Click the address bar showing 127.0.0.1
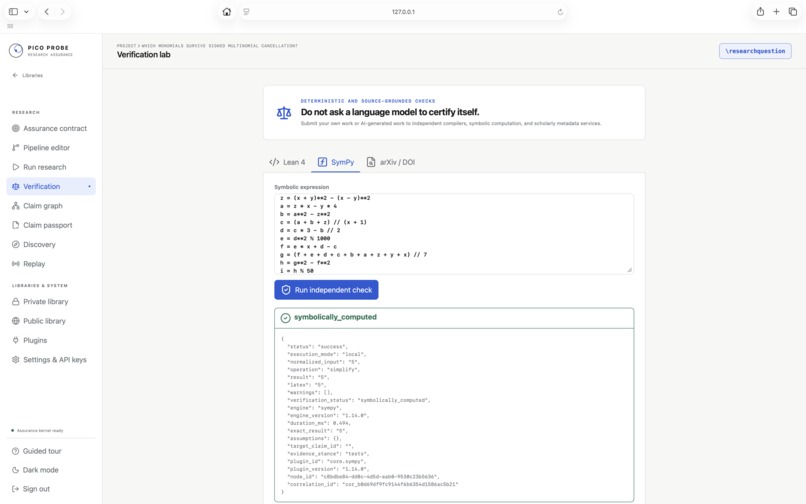 click(404, 12)
